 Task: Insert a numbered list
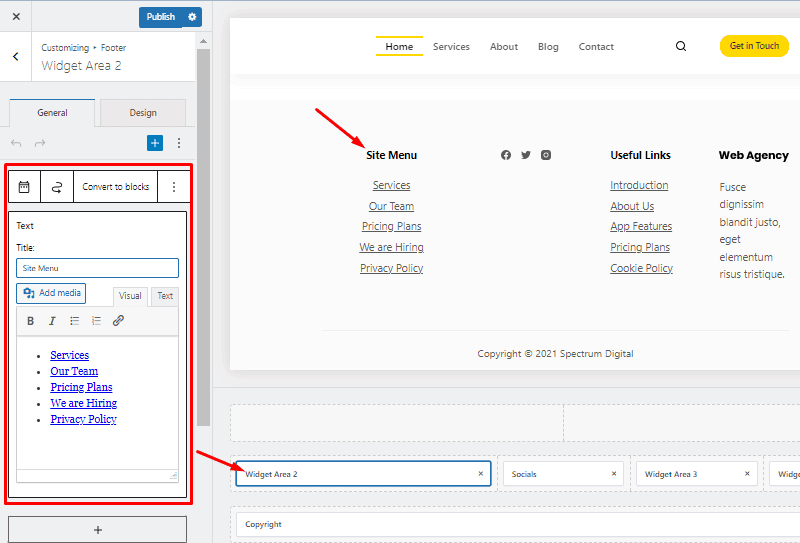[96, 321]
